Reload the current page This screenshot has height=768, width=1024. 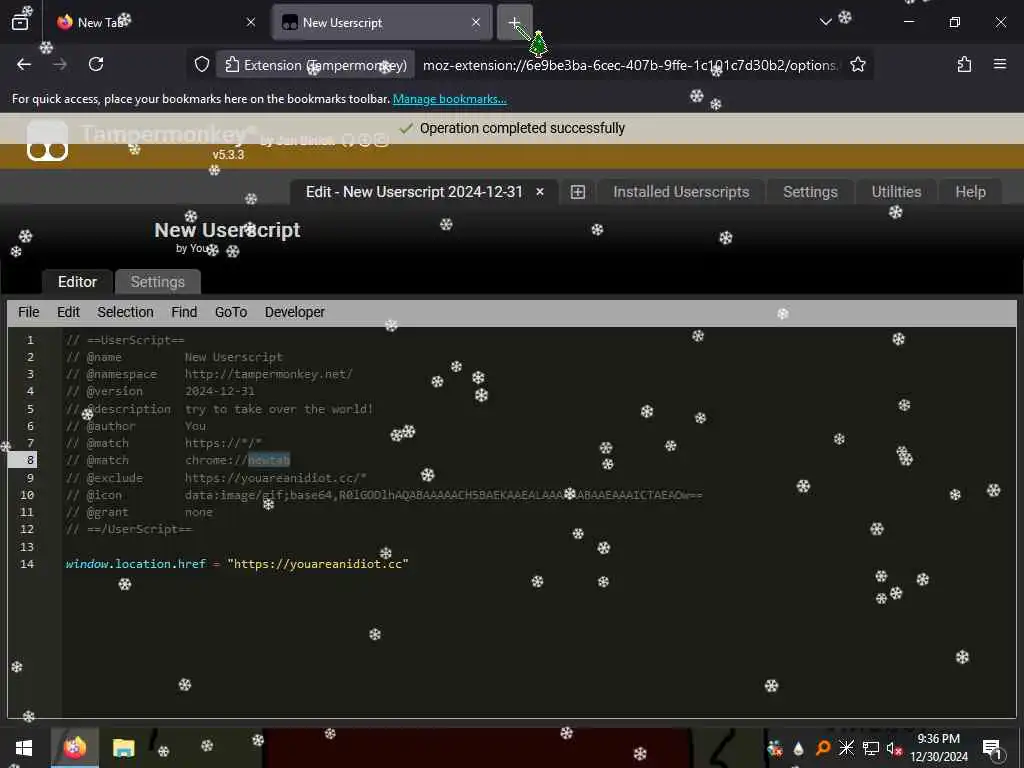pyautogui.click(x=96, y=65)
